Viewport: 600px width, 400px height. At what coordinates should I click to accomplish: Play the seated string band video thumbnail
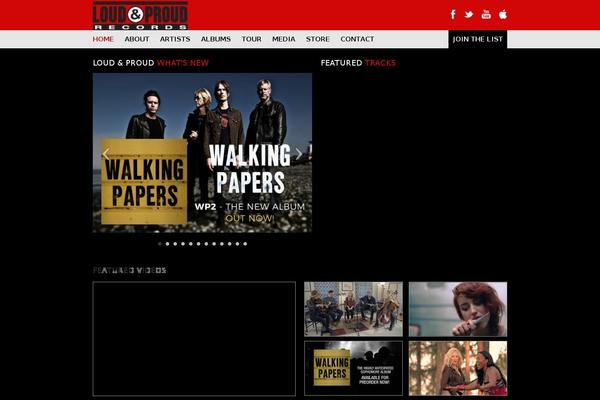pyautogui.click(x=353, y=309)
